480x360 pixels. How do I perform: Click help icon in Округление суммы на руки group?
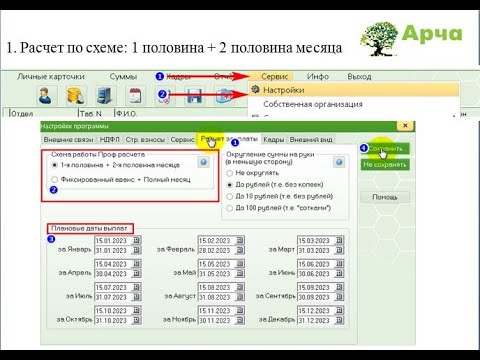pyautogui.click(x=339, y=162)
